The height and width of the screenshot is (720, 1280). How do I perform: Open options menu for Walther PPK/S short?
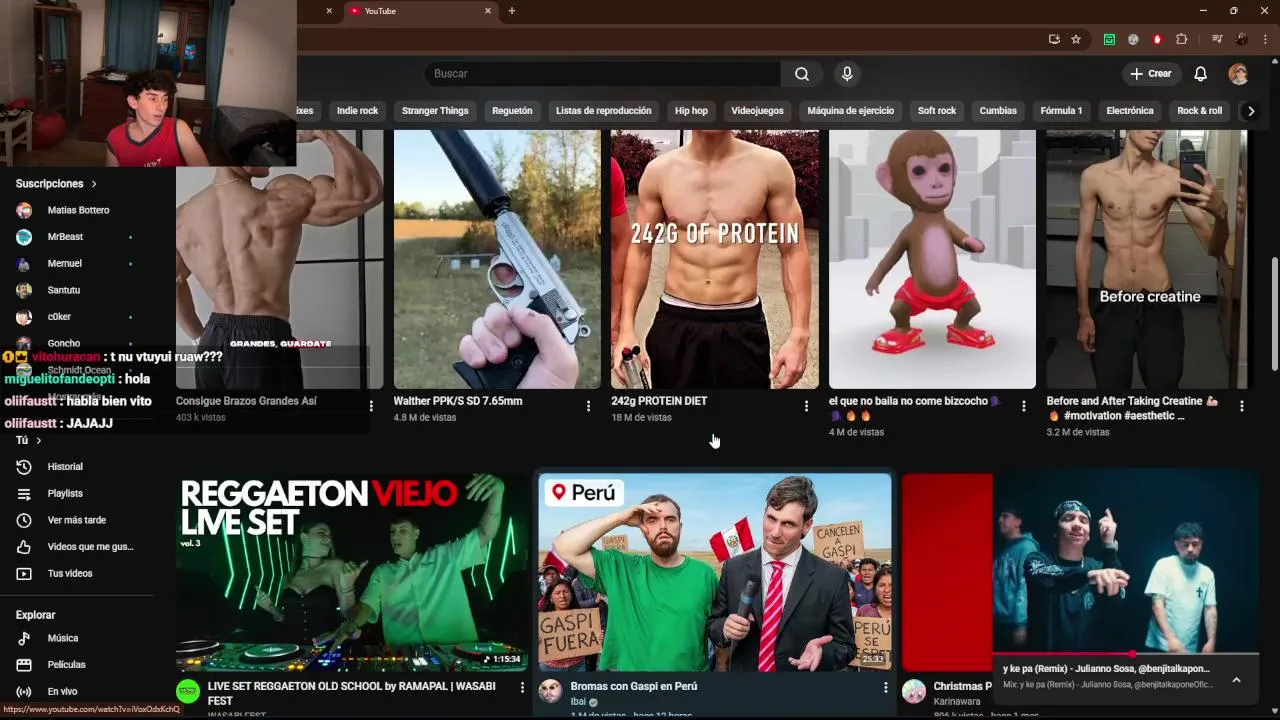[589, 406]
